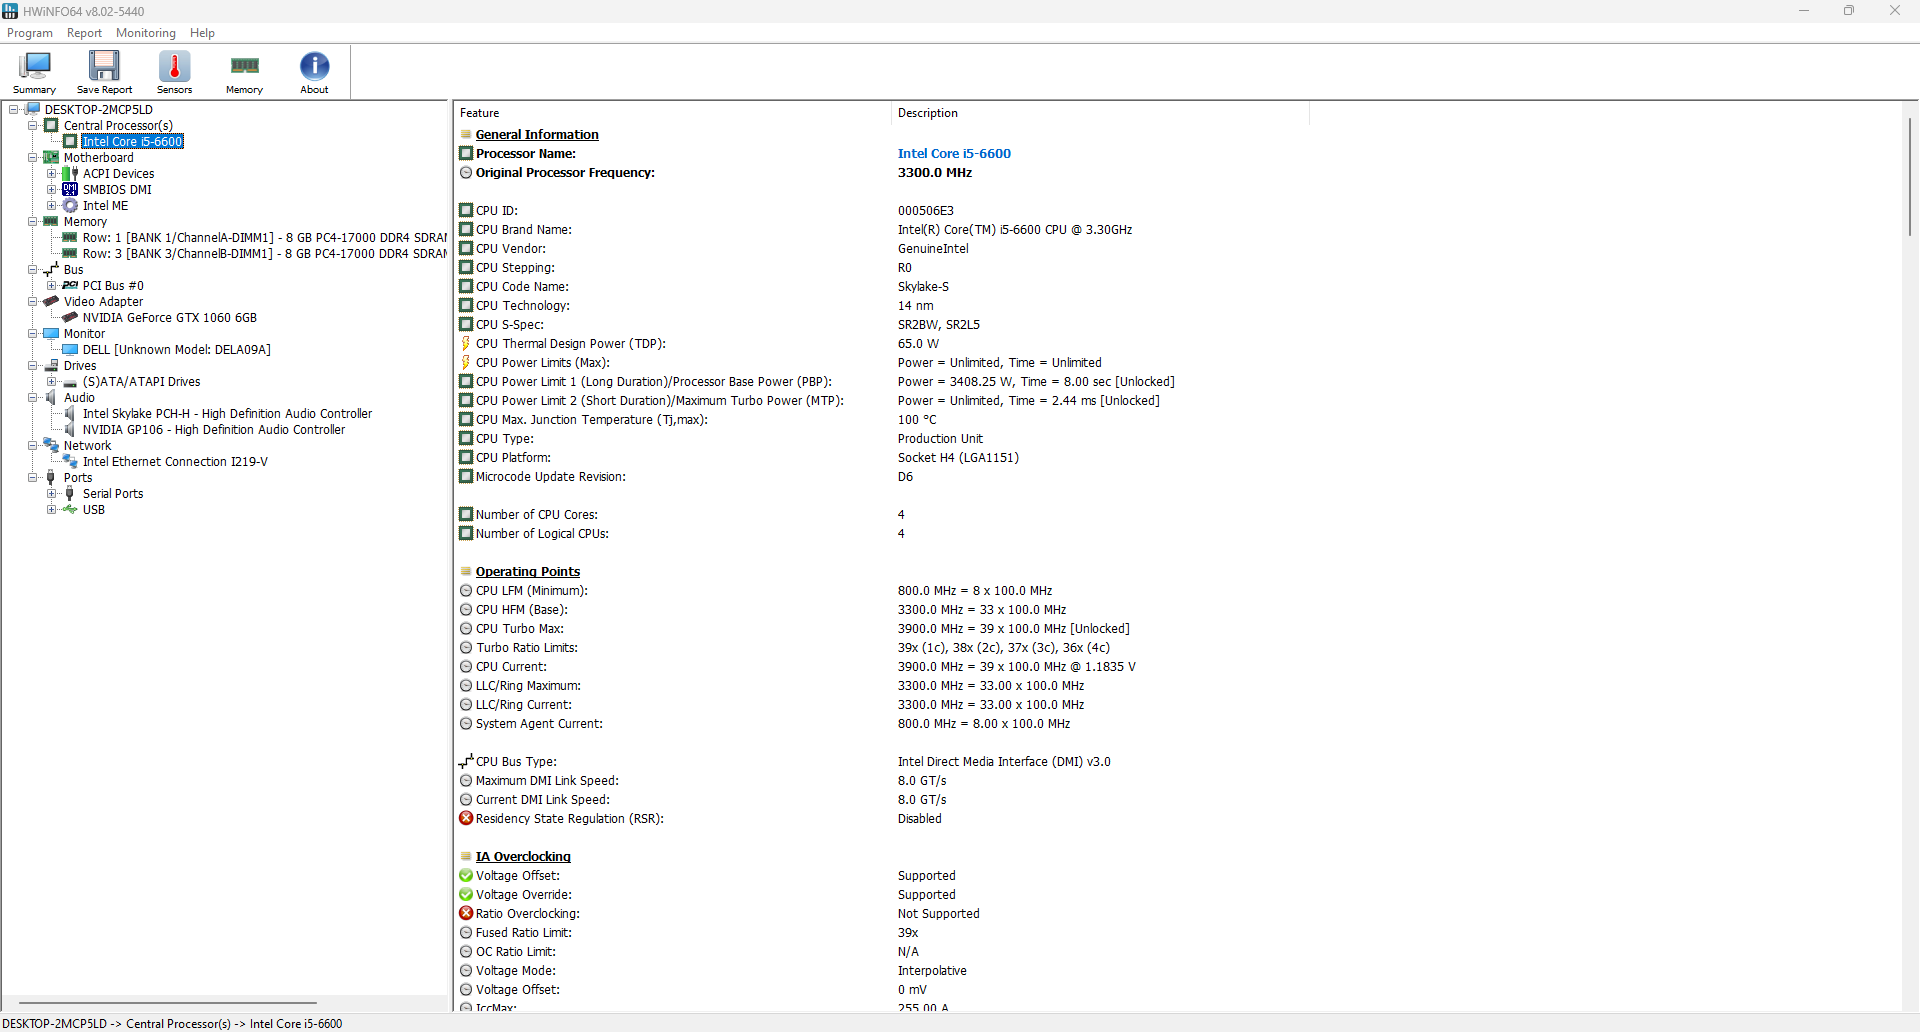Viewport: 1920px width, 1032px height.
Task: Click the Video Adapter card icon
Action: (x=51, y=301)
